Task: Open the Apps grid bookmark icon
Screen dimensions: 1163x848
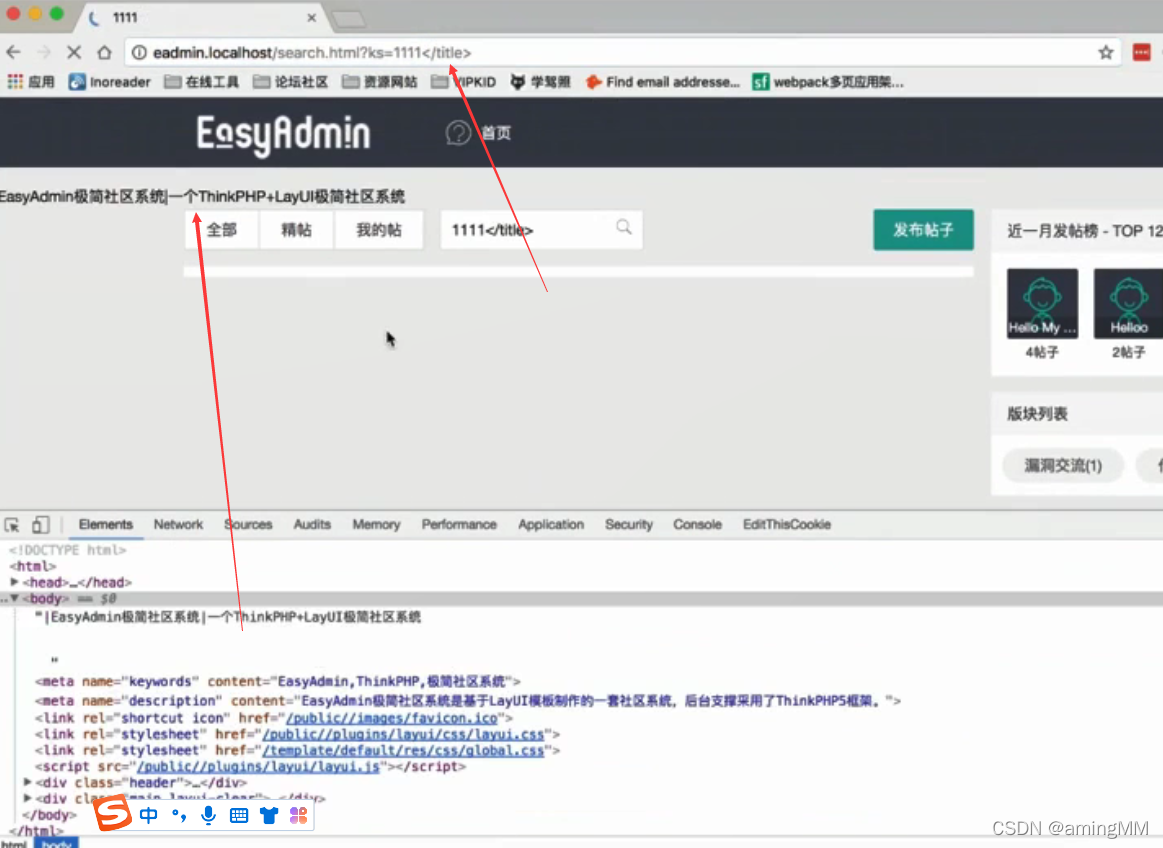Action: coord(15,82)
